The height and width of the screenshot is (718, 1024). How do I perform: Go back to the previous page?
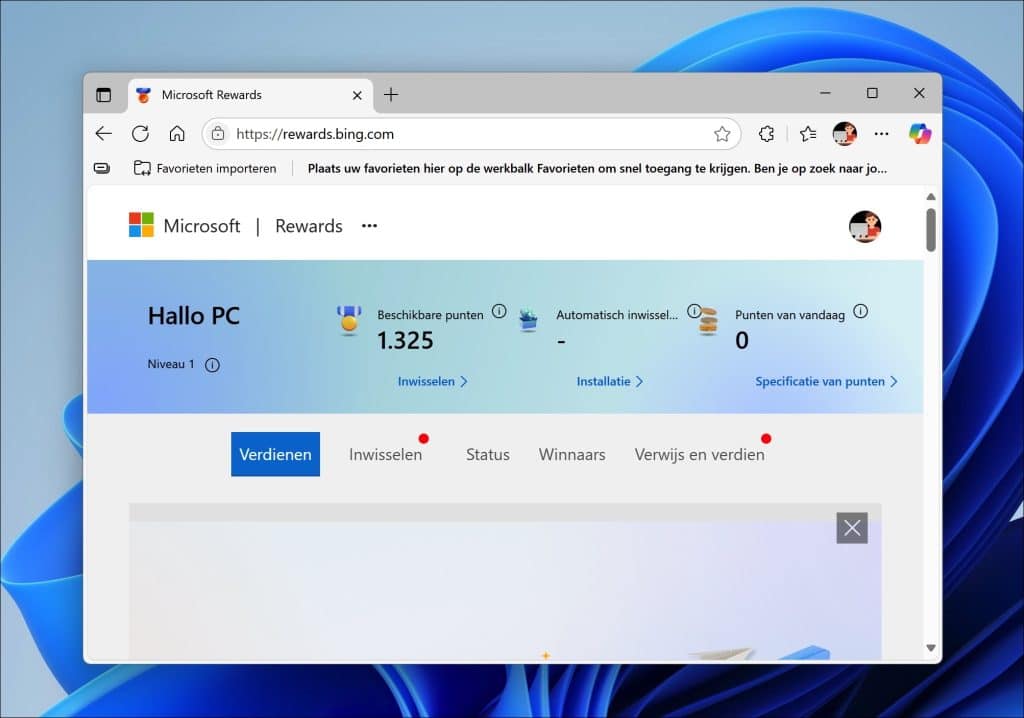104,134
